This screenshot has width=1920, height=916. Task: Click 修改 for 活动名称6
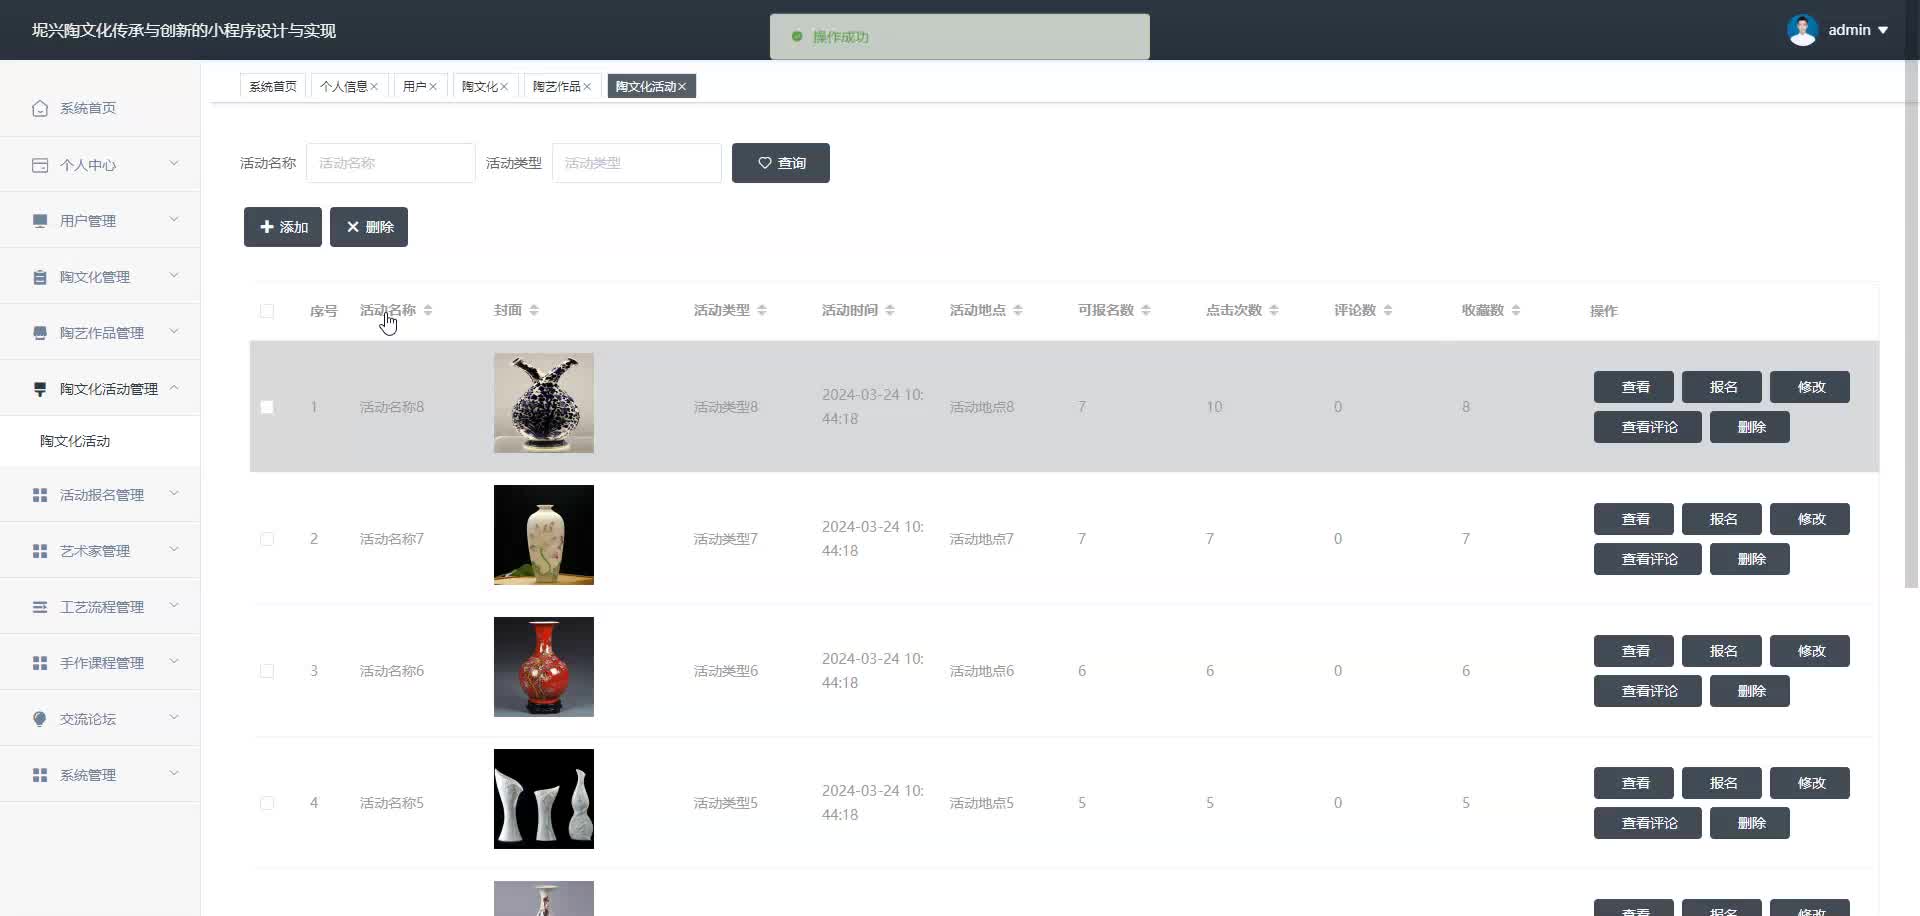[x=1810, y=651]
